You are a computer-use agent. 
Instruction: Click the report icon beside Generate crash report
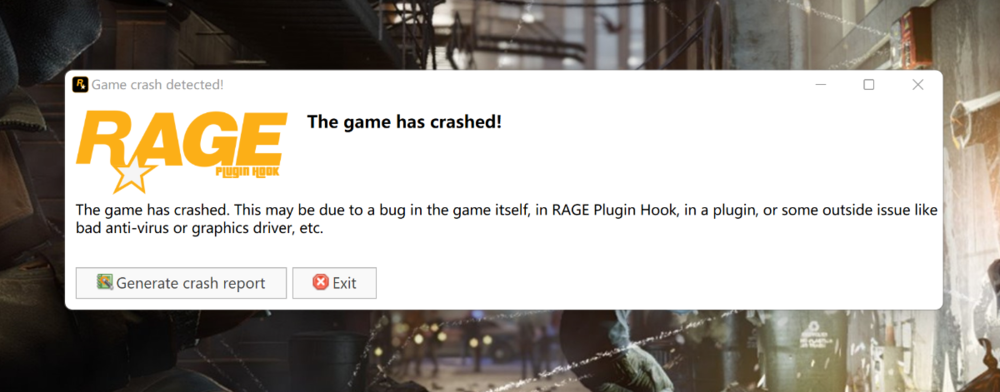(105, 282)
